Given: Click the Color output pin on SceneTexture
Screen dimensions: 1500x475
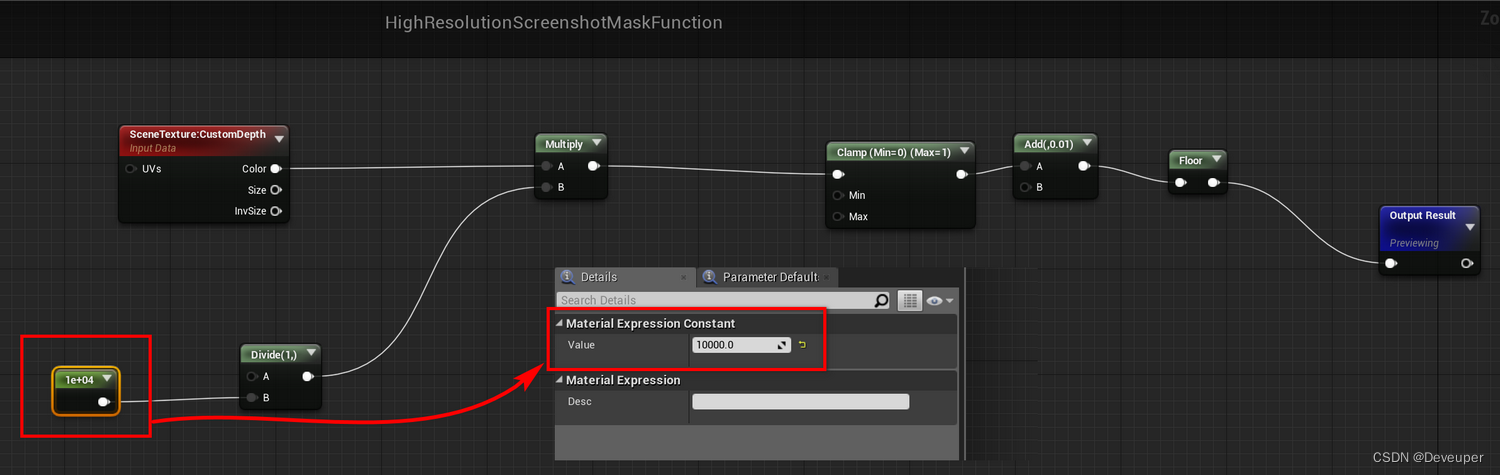Looking at the screenshot, I should tap(276, 169).
